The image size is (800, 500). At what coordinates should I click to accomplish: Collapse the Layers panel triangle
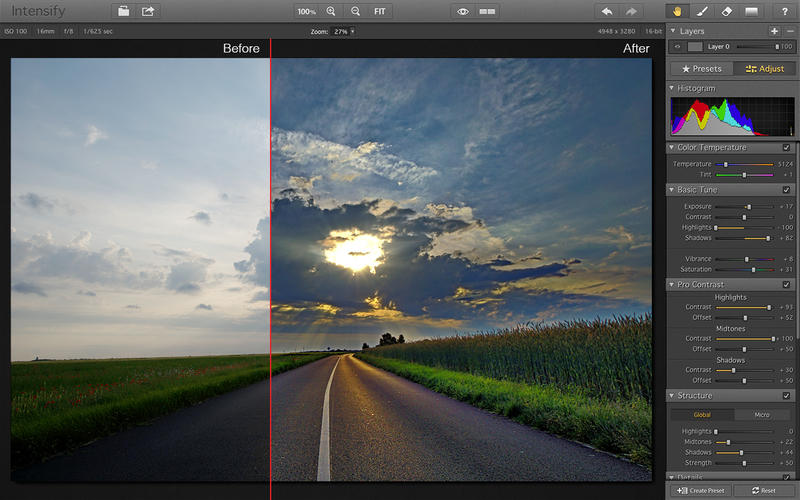pos(672,31)
